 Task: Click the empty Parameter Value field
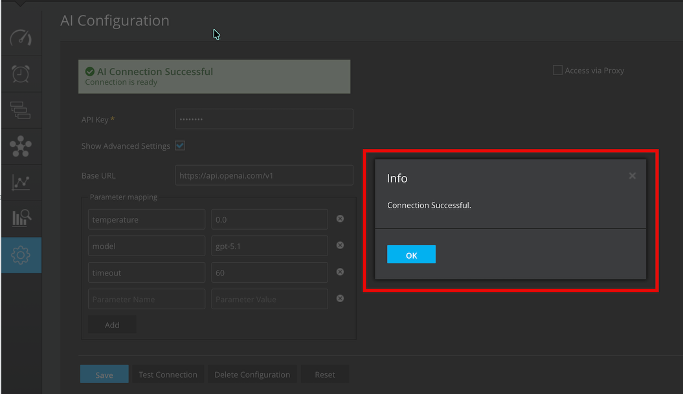coord(269,299)
